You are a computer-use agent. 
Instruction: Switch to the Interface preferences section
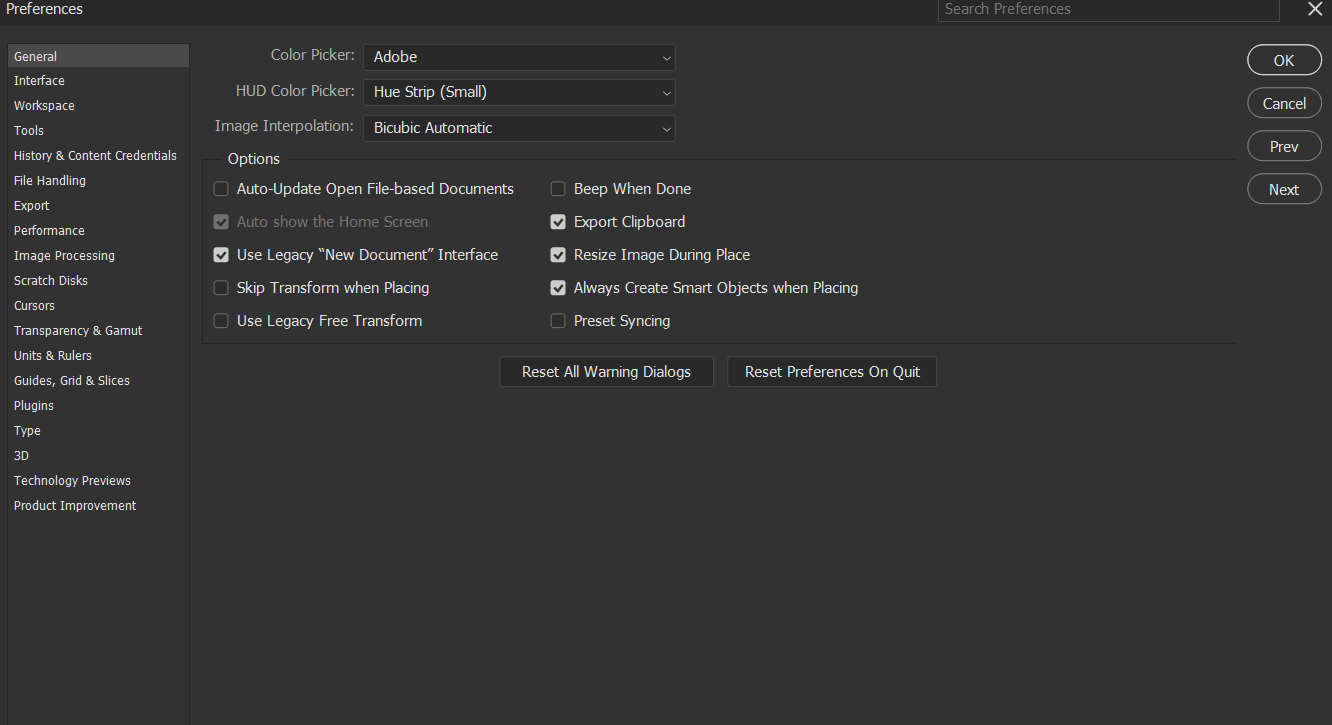pos(39,80)
